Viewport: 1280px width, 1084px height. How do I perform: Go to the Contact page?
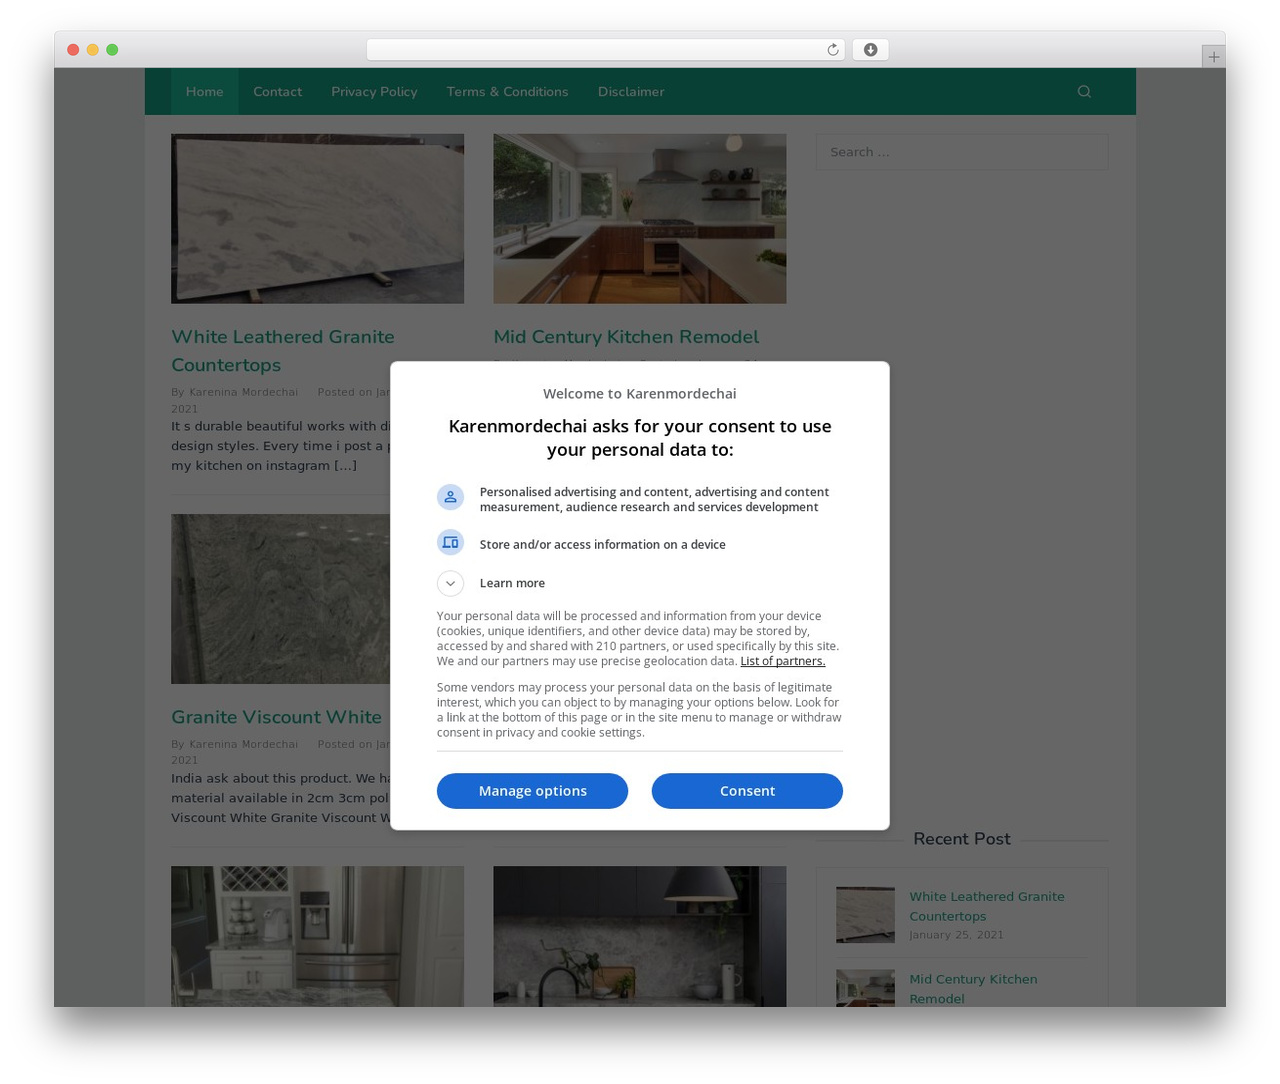pyautogui.click(x=277, y=91)
